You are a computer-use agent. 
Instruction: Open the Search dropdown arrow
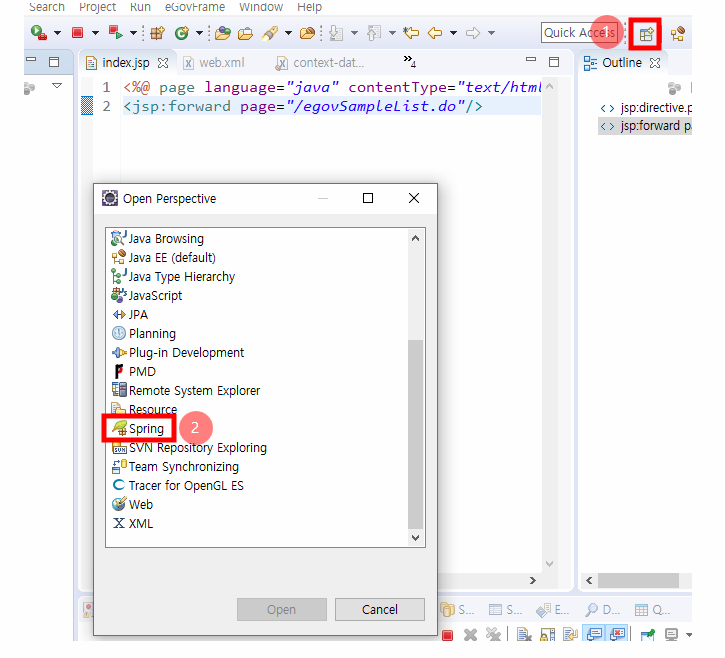[x=288, y=33]
